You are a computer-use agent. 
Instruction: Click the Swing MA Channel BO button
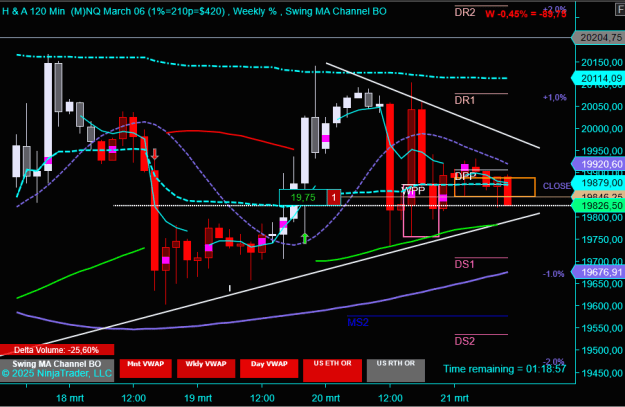click(x=57, y=370)
